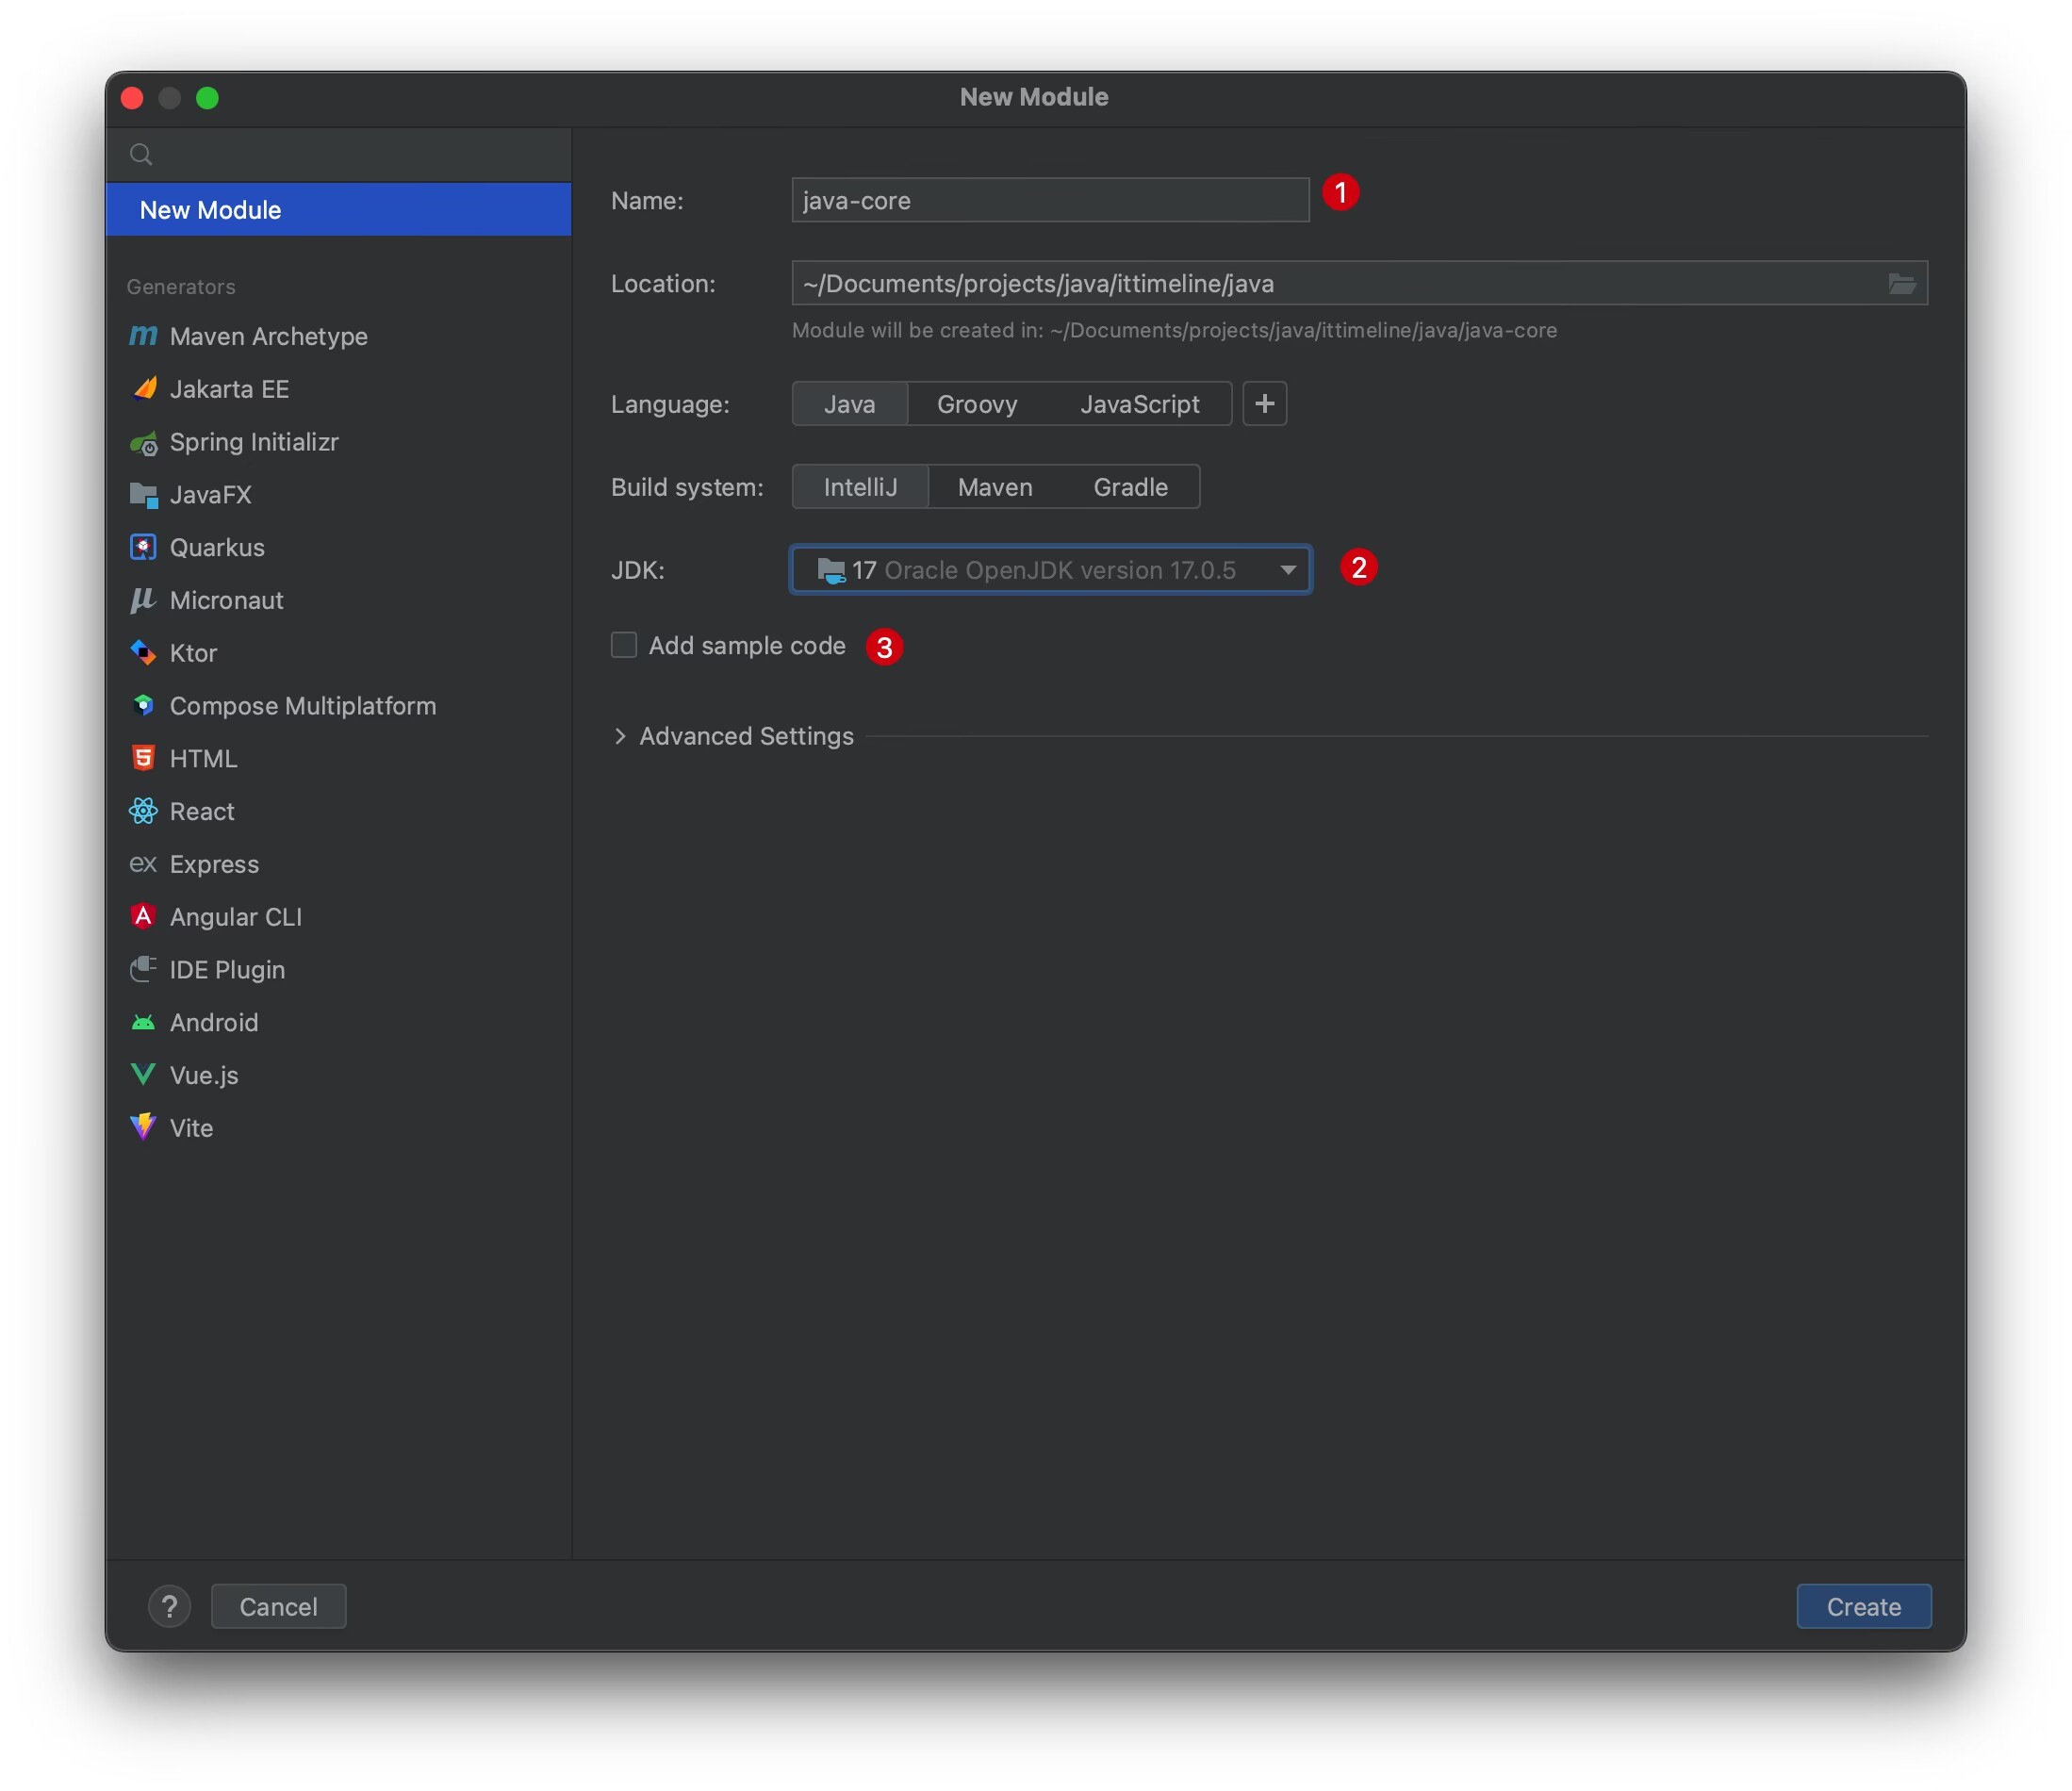Open the Location folder browse icon
Screen dimensions: 2072x1791
pyautogui.click(x=1902, y=284)
